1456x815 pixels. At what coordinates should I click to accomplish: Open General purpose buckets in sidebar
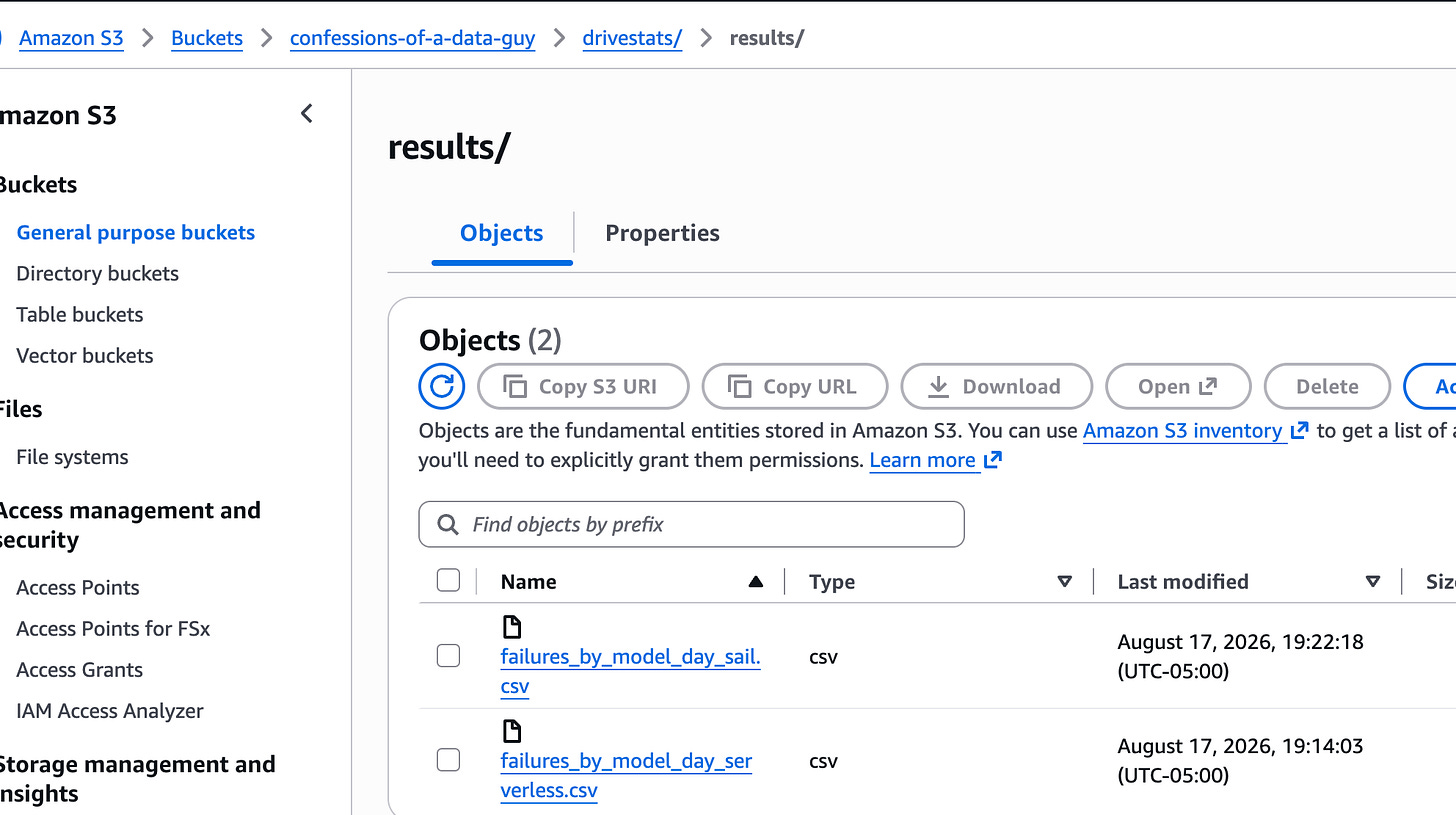[x=136, y=232]
